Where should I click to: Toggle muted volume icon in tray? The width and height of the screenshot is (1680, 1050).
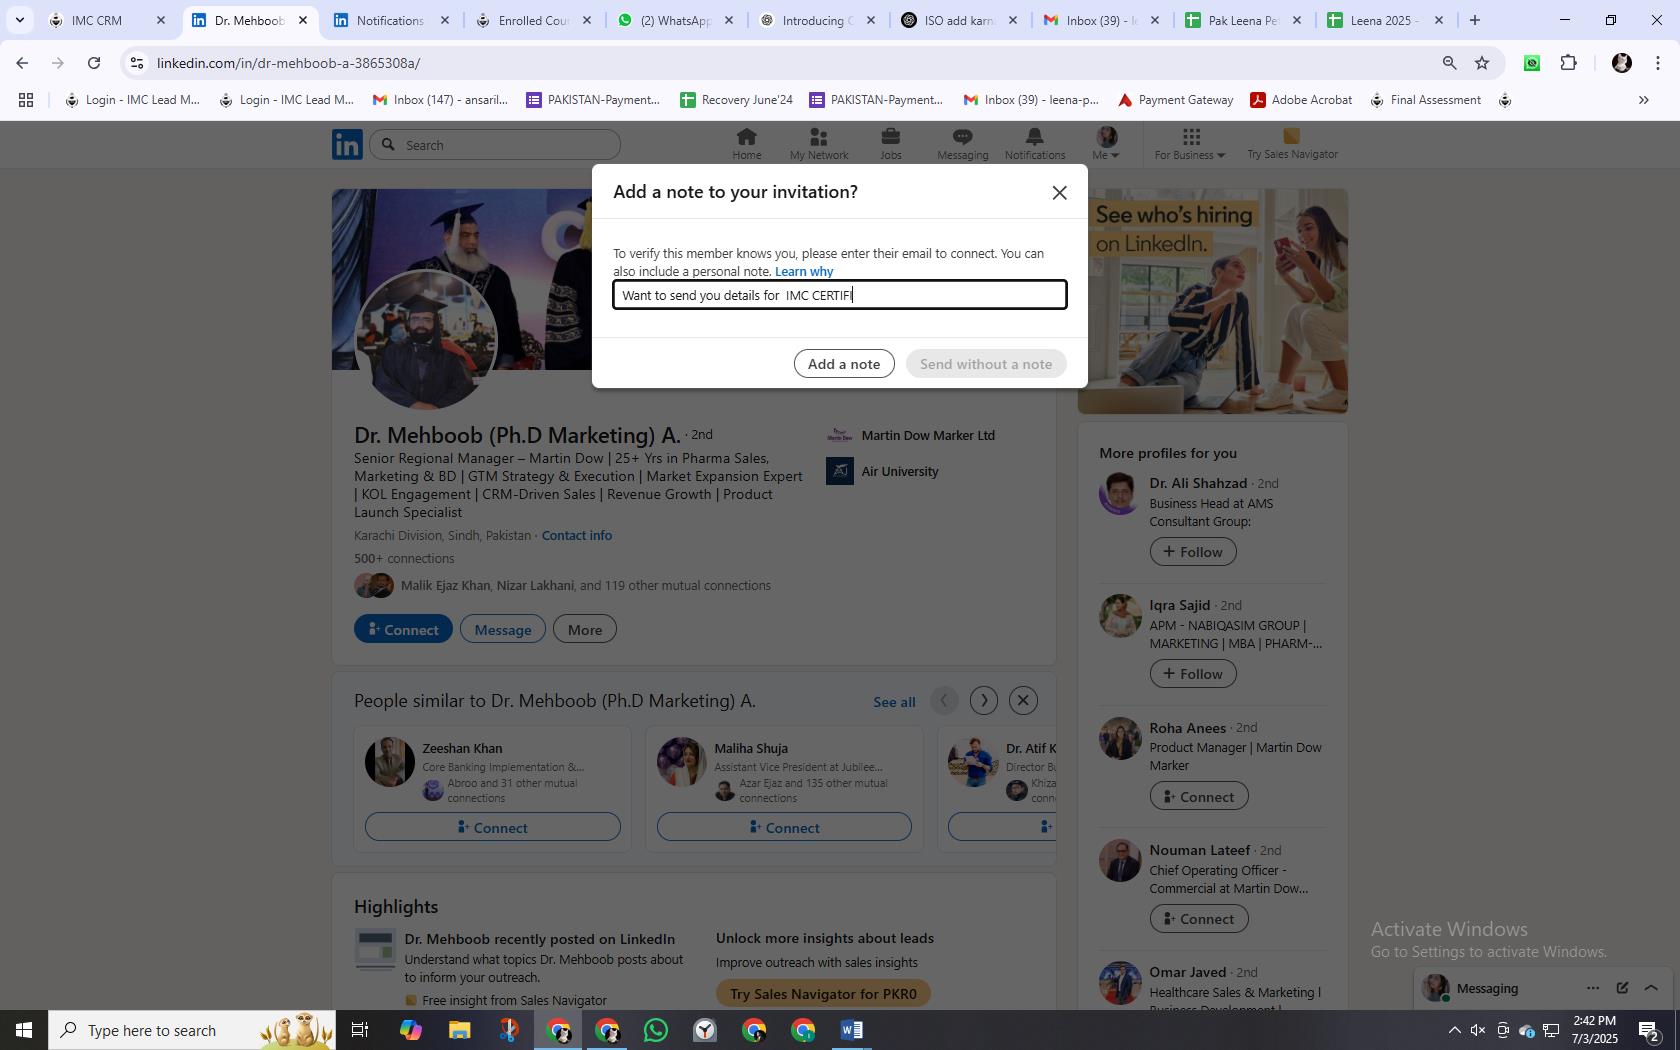coord(1478,1030)
